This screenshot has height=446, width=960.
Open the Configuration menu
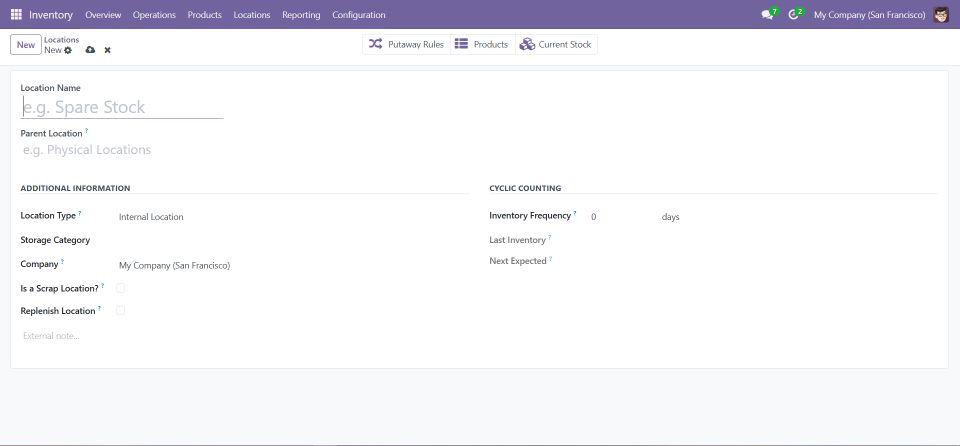click(358, 15)
